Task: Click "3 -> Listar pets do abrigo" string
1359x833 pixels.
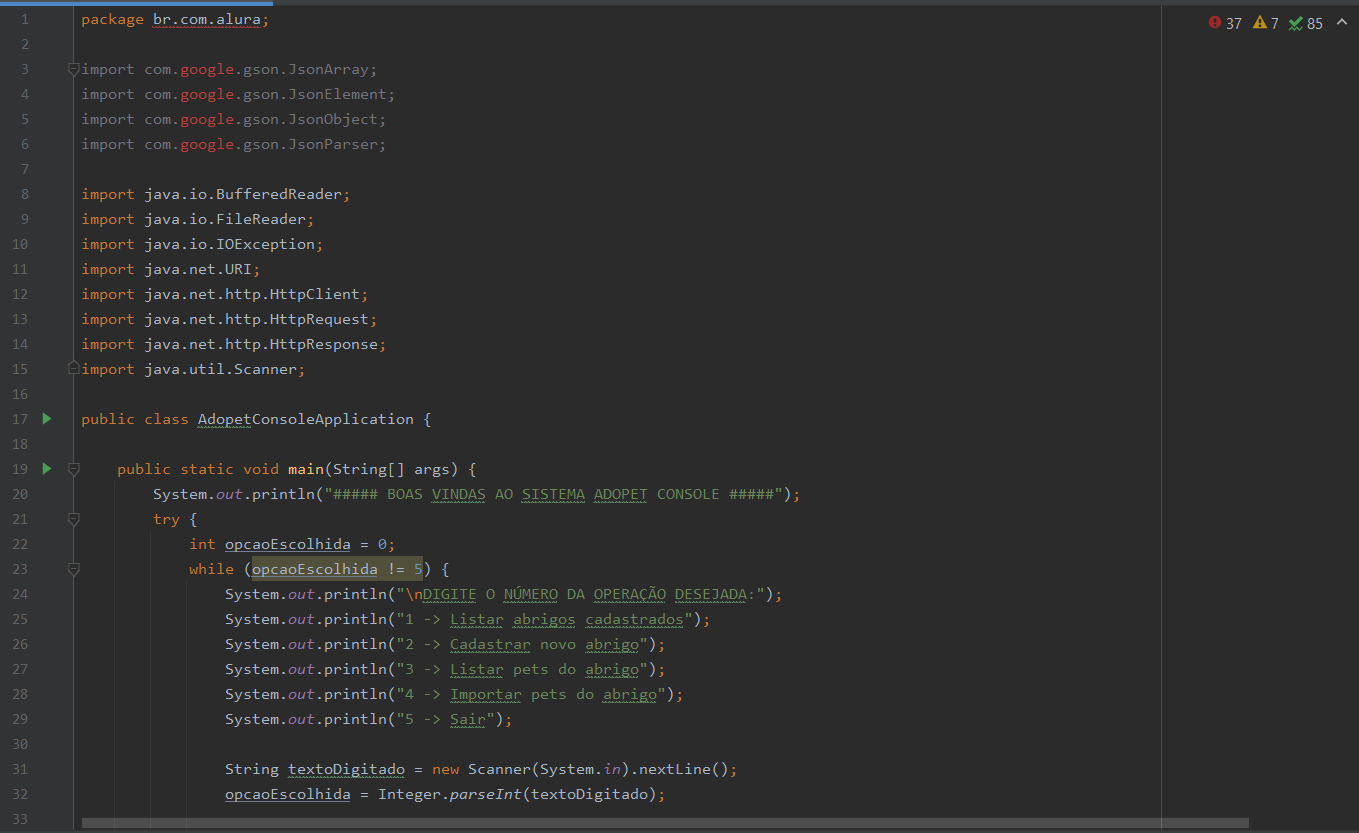Action: pyautogui.click(x=523, y=669)
